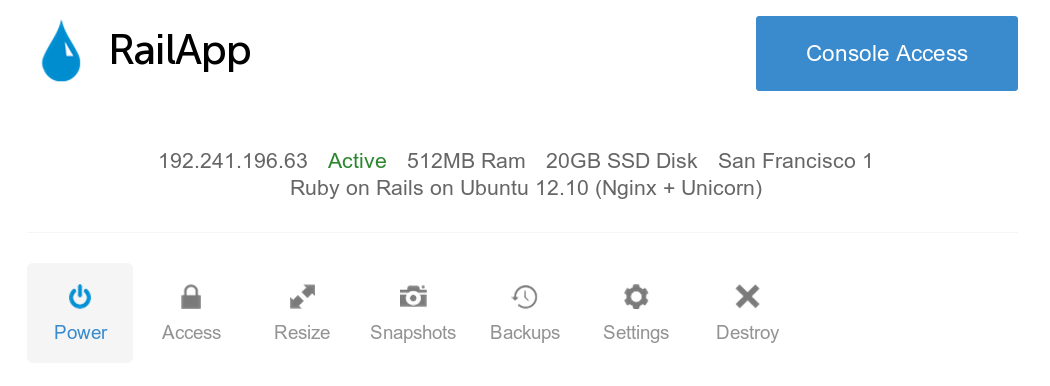Go to the Access tab label

[x=191, y=333]
